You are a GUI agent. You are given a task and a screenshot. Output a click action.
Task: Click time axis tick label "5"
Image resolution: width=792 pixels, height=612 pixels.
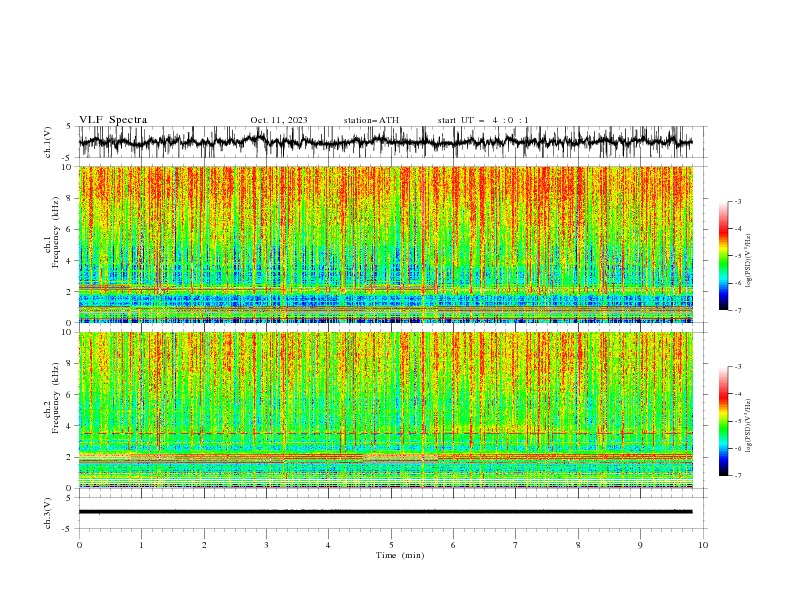391,545
